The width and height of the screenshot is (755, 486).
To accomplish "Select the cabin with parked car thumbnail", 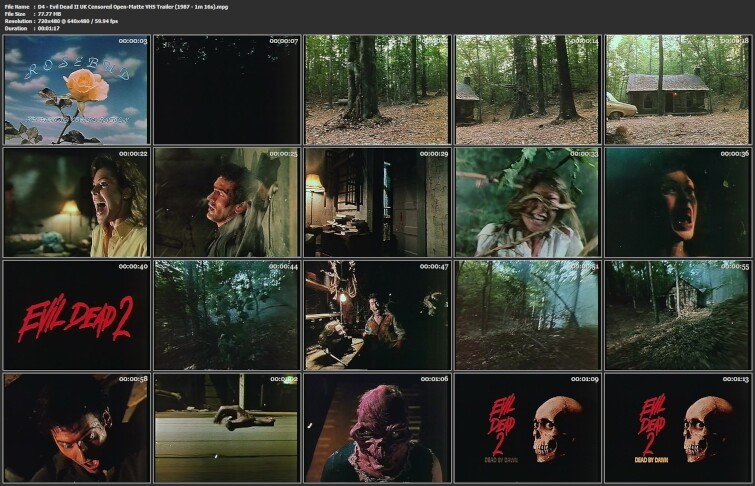I will [x=678, y=90].
